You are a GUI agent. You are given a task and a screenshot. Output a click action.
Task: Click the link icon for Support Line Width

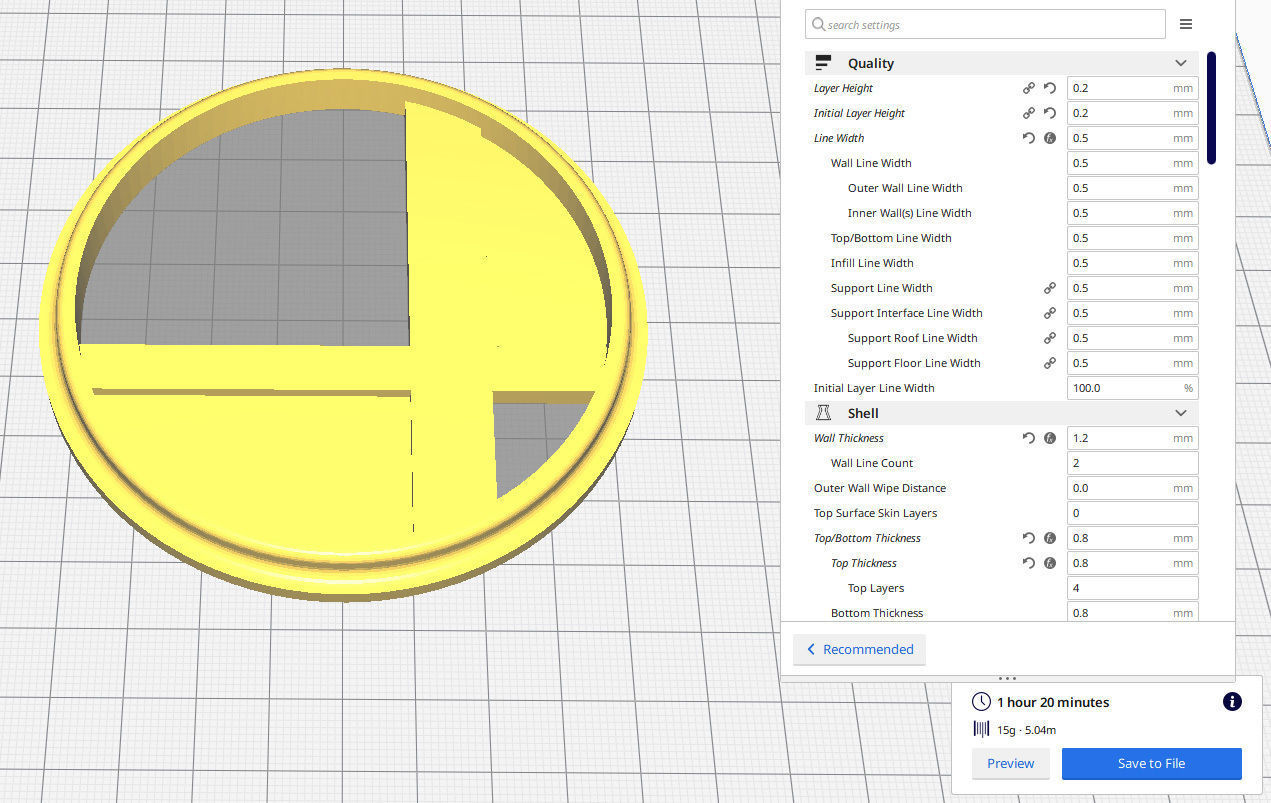tap(1050, 288)
